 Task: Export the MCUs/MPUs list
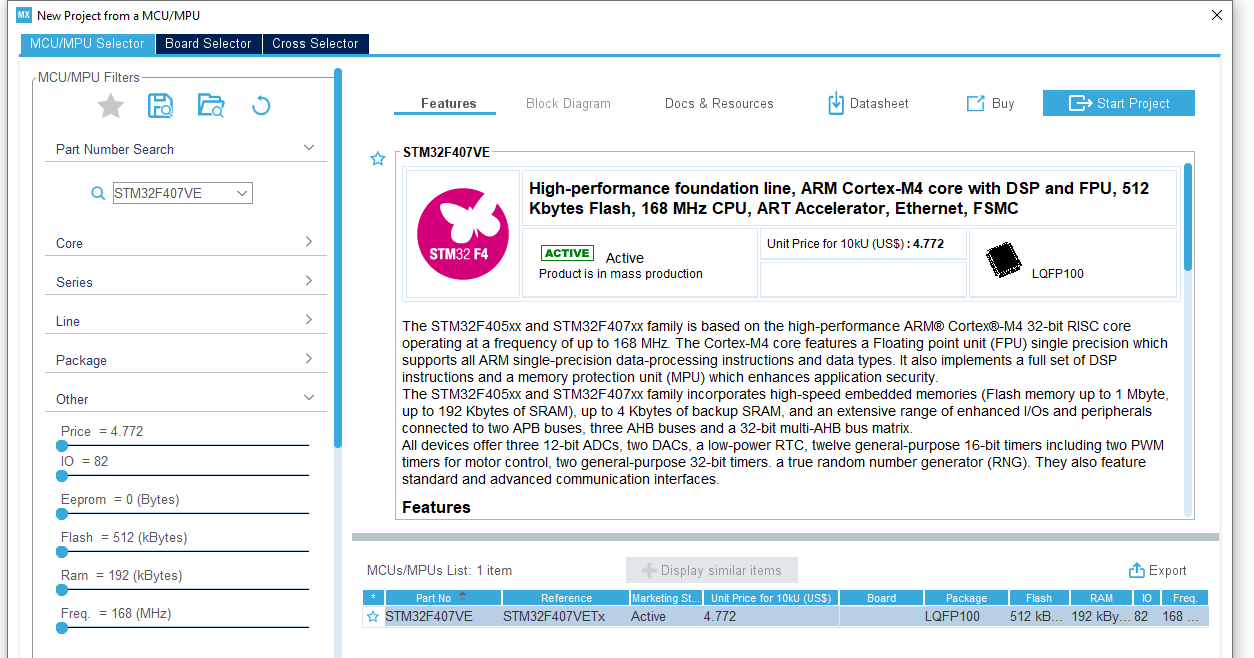[x=1158, y=570]
